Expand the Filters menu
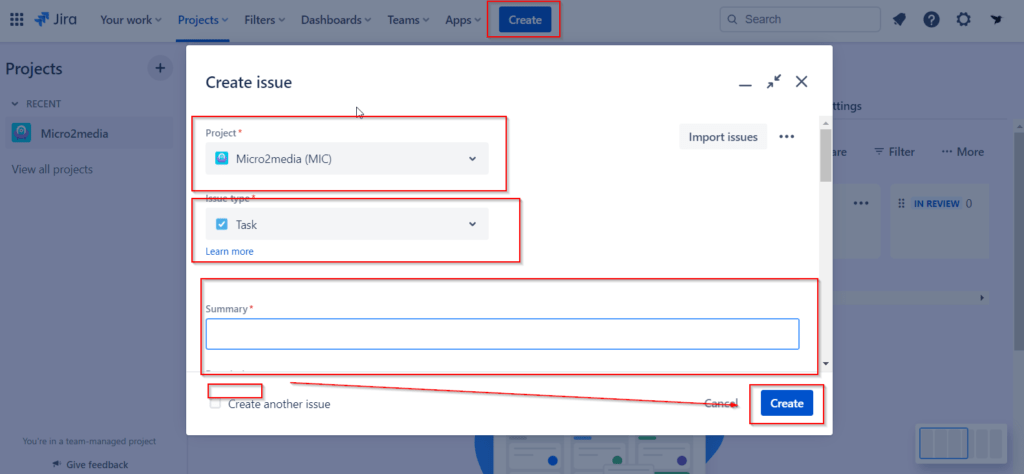This screenshot has height=474, width=1024. pos(264,20)
